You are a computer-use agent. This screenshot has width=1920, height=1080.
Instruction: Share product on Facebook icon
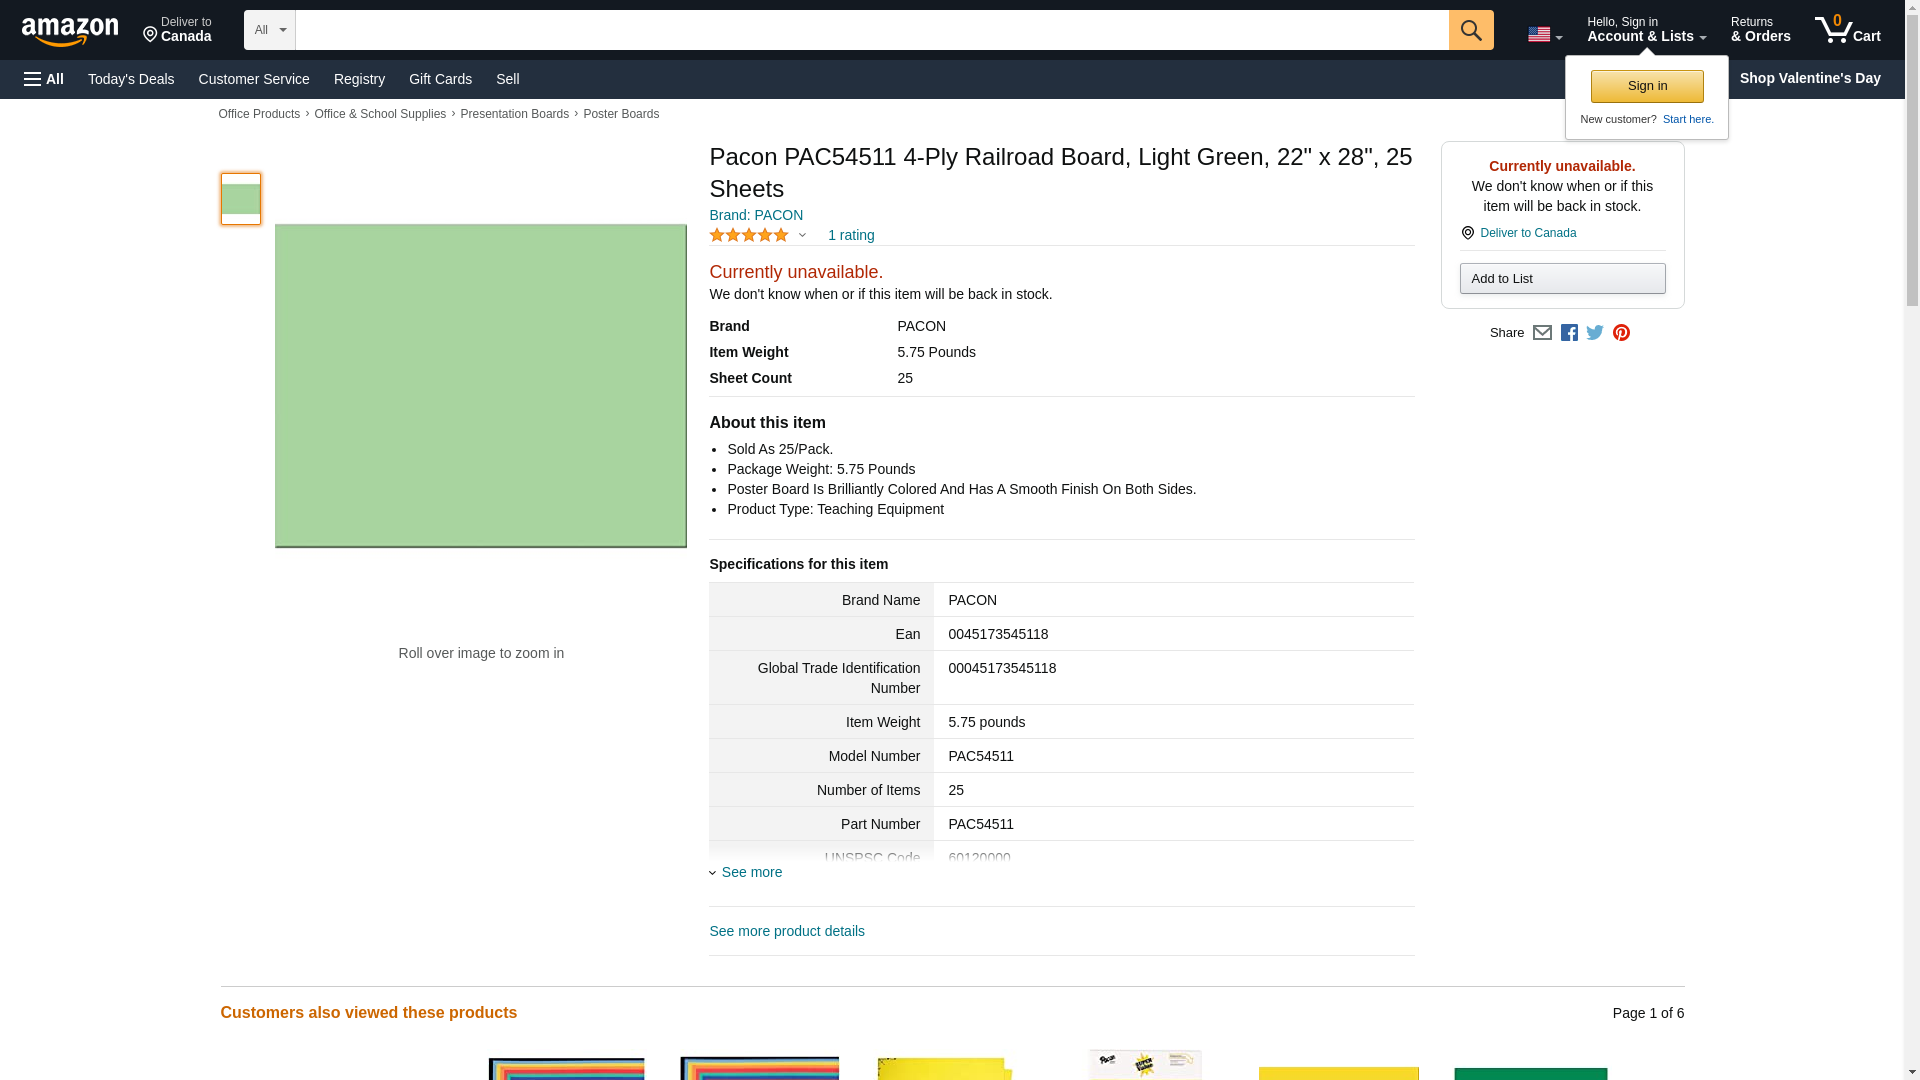pyautogui.click(x=1569, y=333)
